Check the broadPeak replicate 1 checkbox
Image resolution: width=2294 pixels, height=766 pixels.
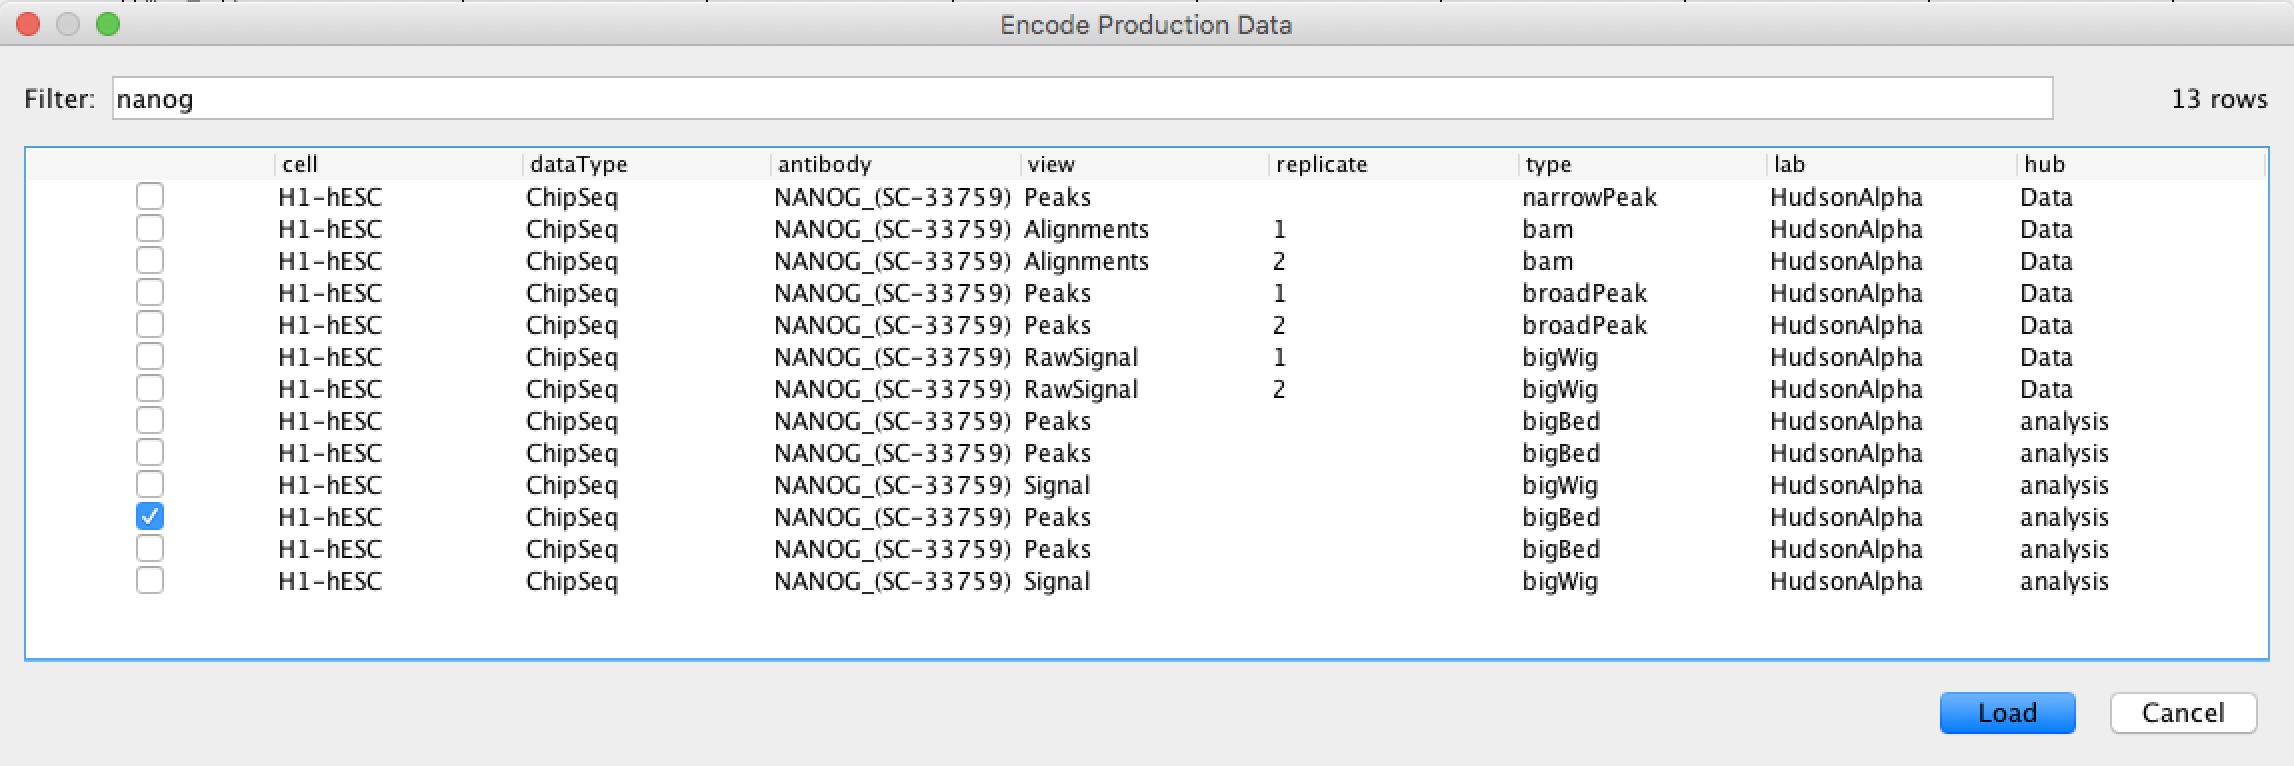tap(150, 292)
